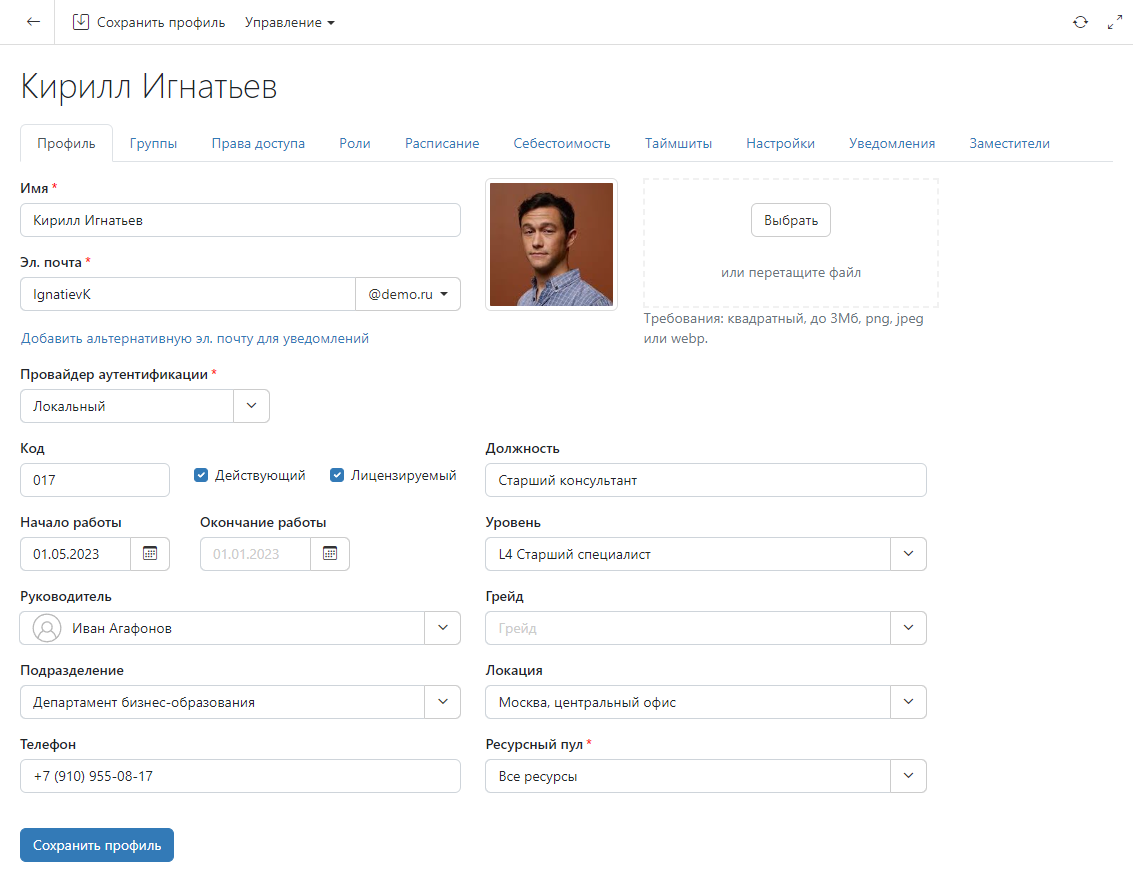Click the IgnatievK email input field
The width and height of the screenshot is (1133, 877).
188,294
